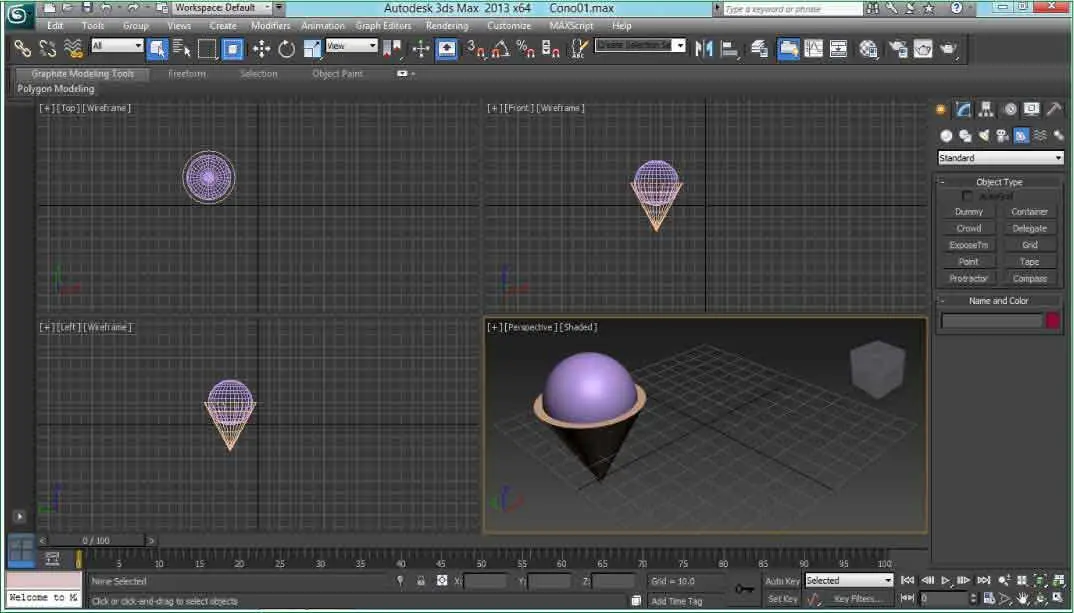Image resolution: width=1074 pixels, height=613 pixels.
Task: Open the Graph Editors menu
Action: tap(383, 25)
